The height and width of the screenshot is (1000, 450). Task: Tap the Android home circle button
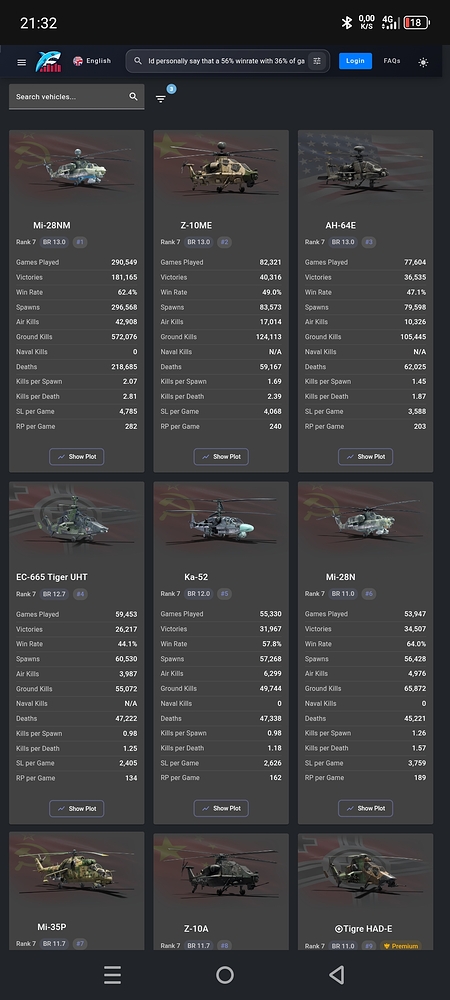pyautogui.click(x=225, y=974)
